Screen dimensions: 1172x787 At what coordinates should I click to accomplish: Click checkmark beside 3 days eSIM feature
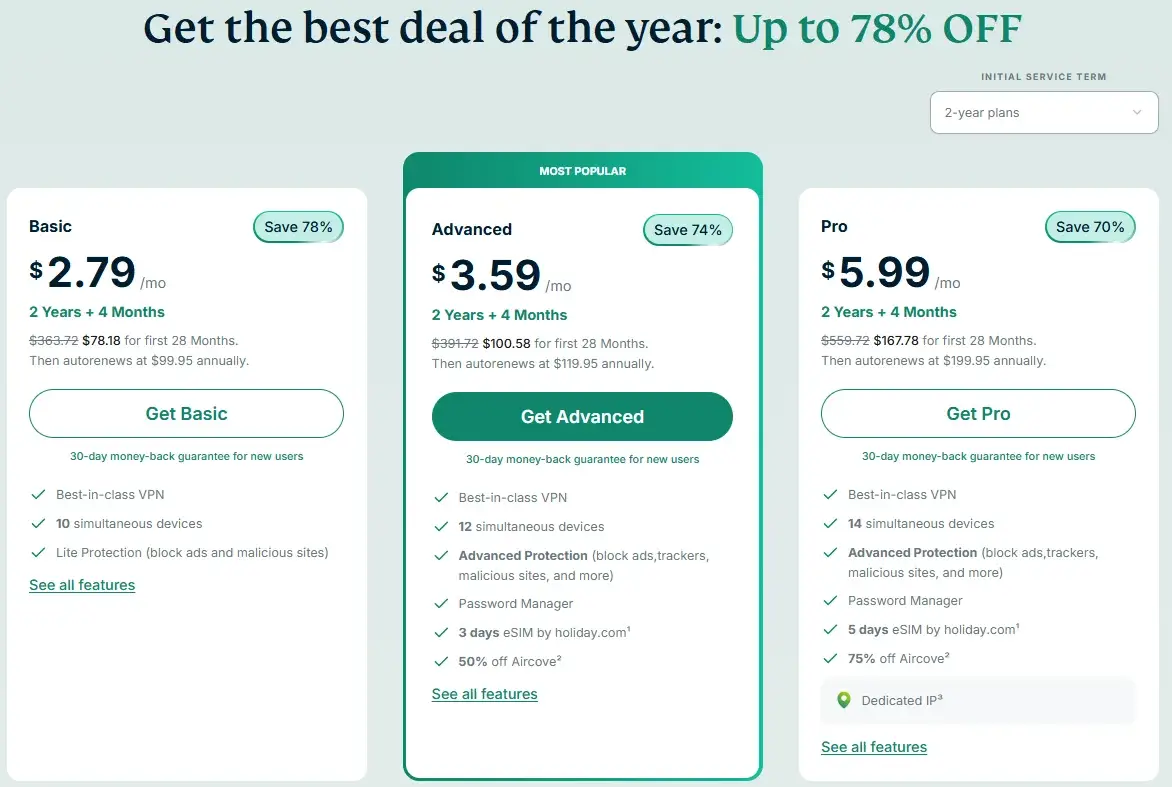coord(441,632)
